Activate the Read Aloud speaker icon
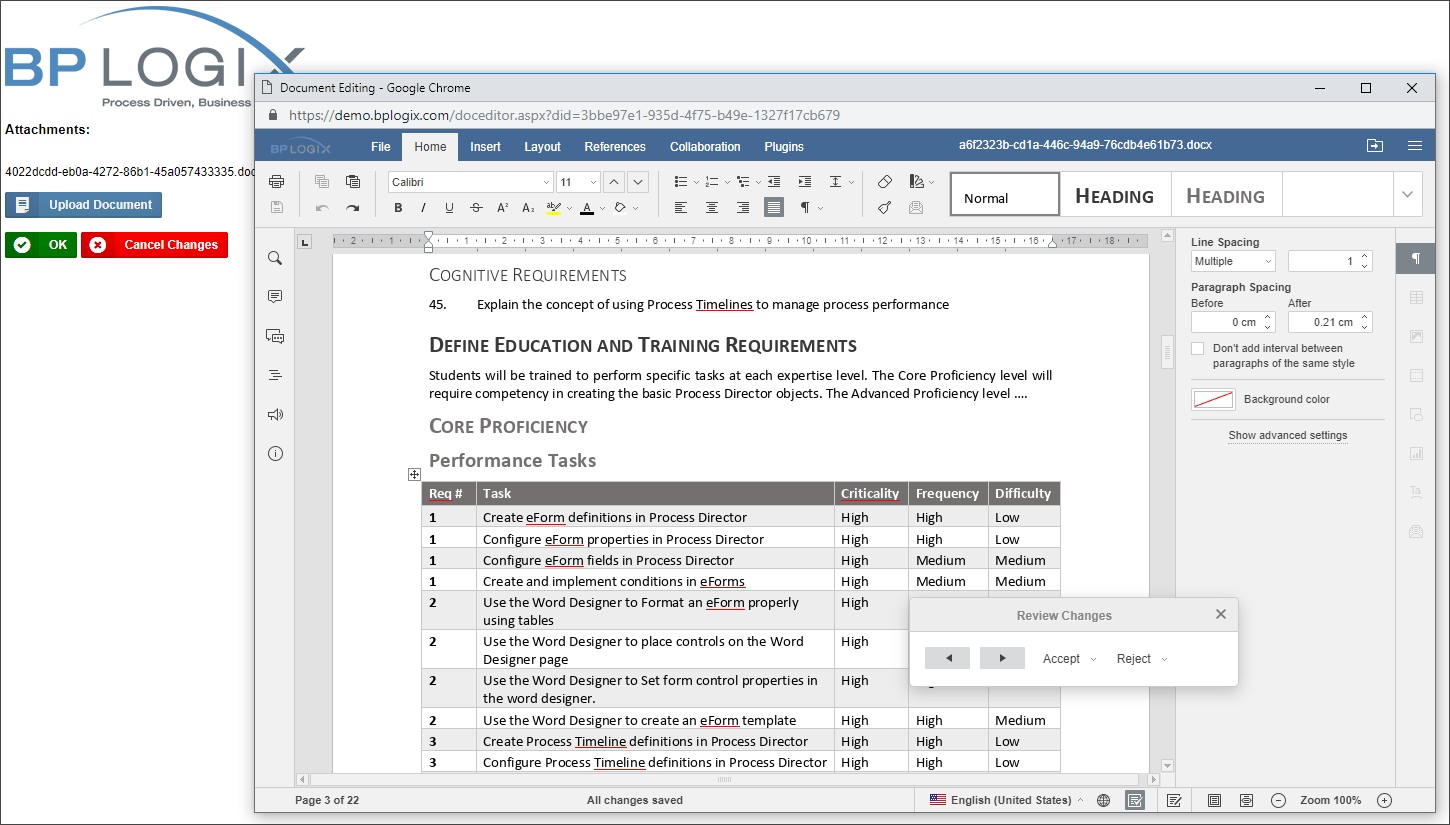This screenshot has width=1450, height=825. (275, 414)
